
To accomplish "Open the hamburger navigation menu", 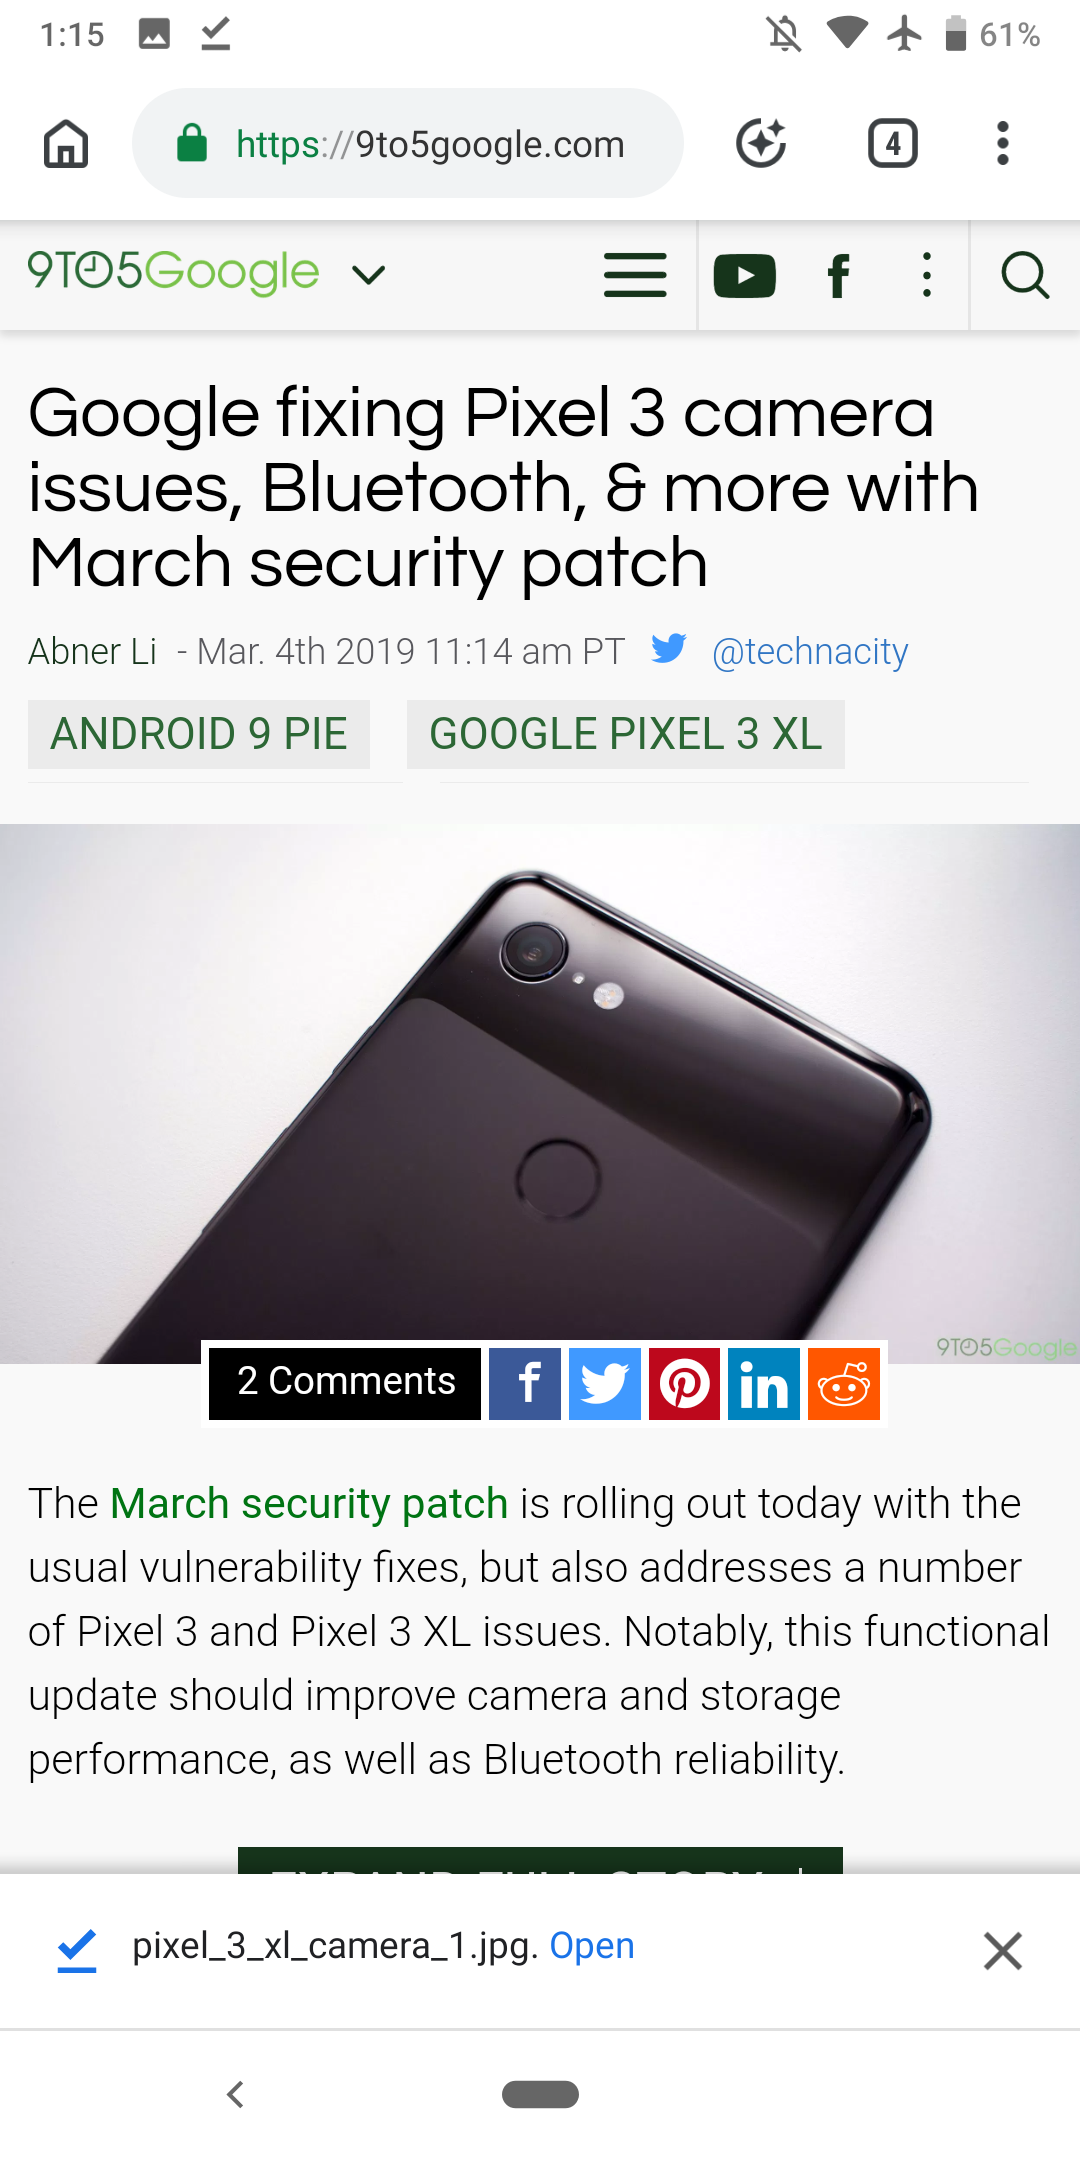I will [x=635, y=275].
